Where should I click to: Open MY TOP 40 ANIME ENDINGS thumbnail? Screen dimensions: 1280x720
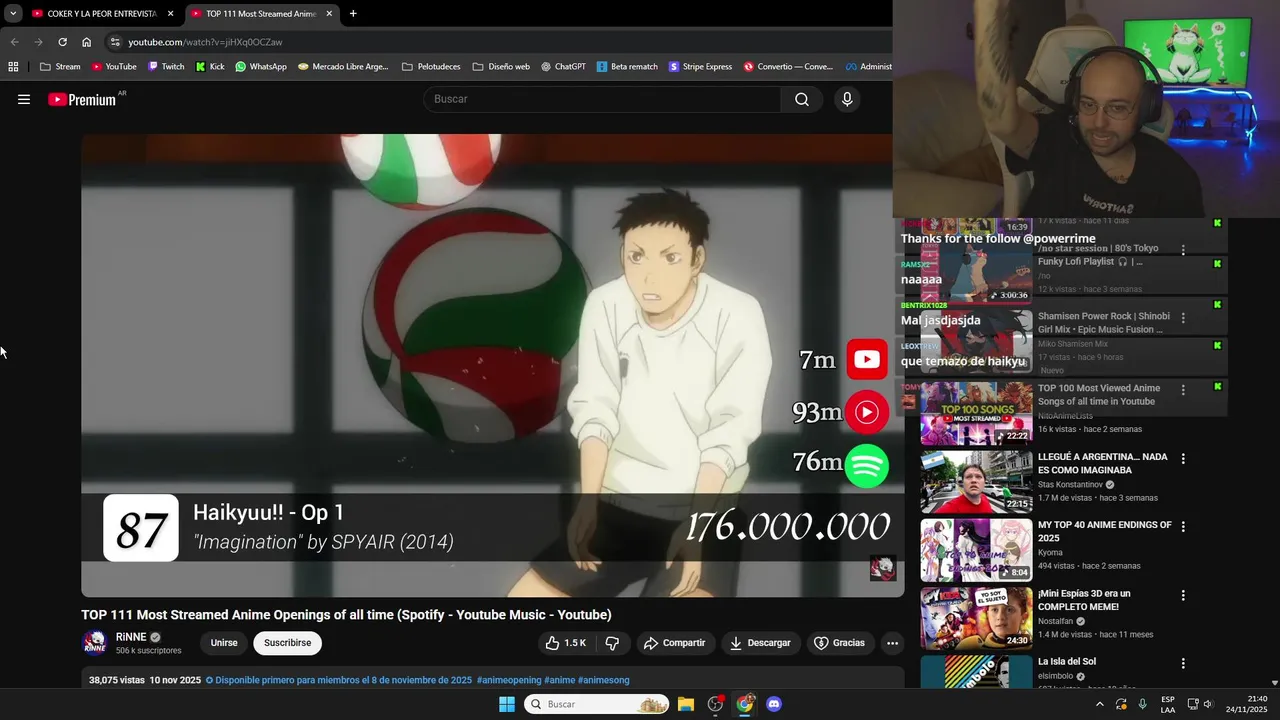click(x=976, y=549)
